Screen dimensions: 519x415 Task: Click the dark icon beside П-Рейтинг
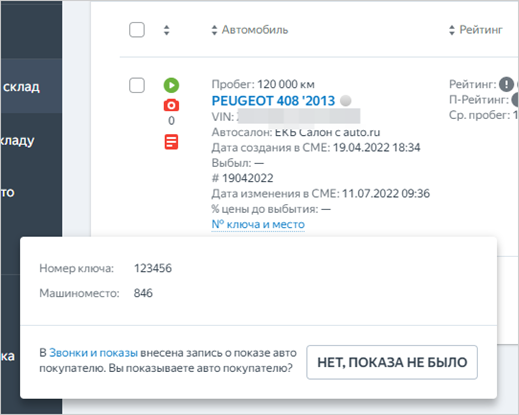(x=515, y=100)
